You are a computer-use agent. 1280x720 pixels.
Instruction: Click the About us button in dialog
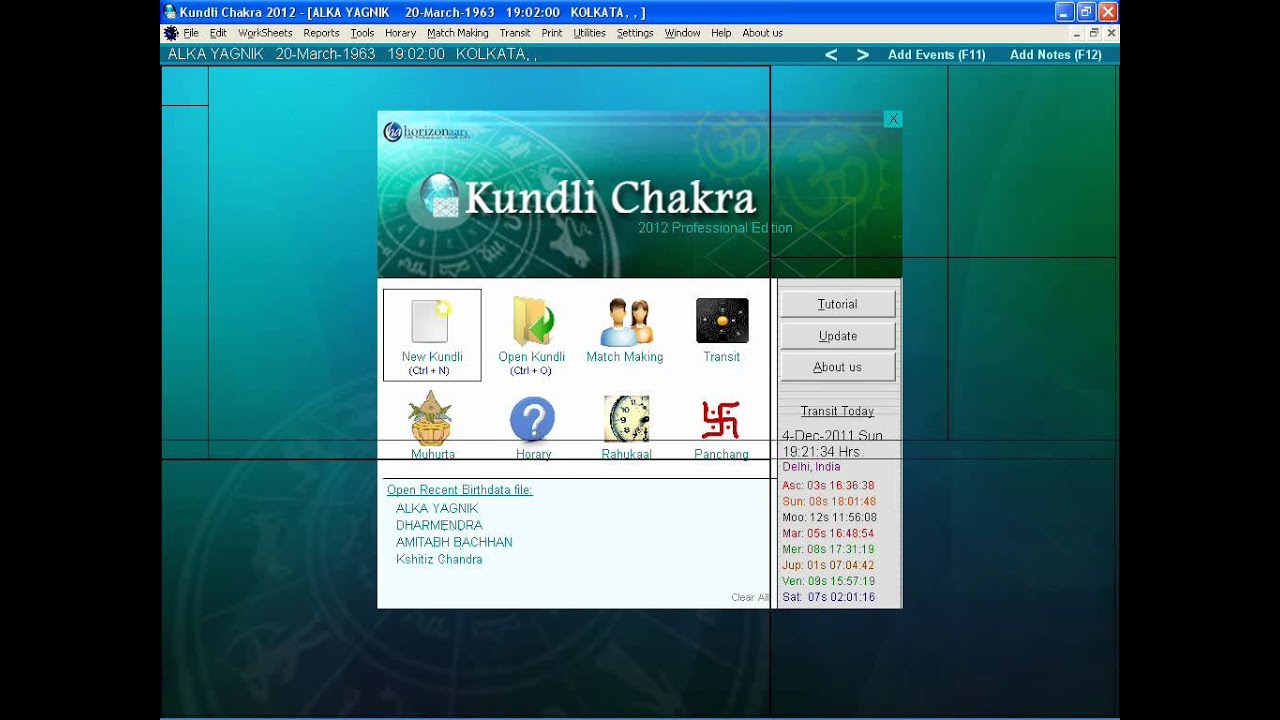click(837, 367)
